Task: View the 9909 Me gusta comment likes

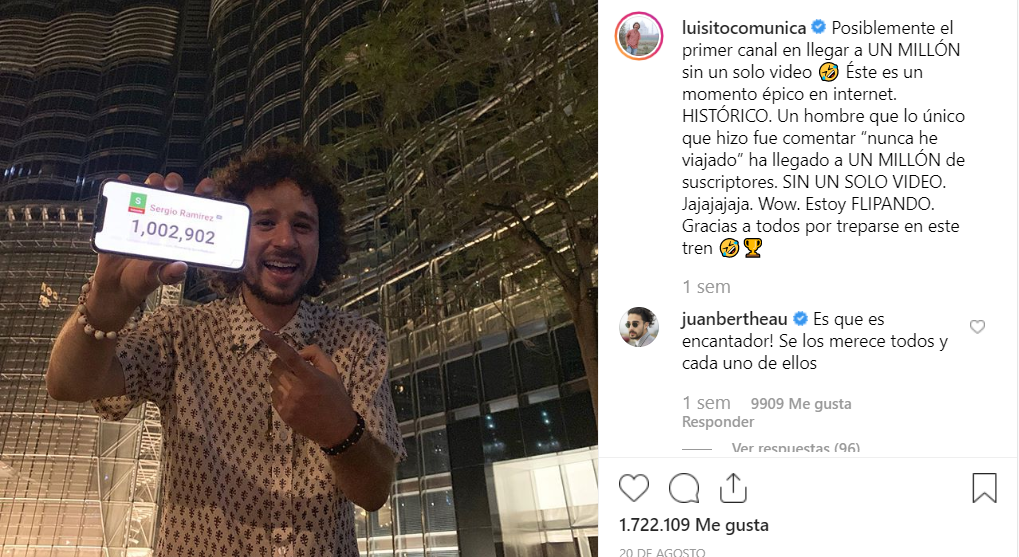Action: pyautogui.click(x=801, y=404)
